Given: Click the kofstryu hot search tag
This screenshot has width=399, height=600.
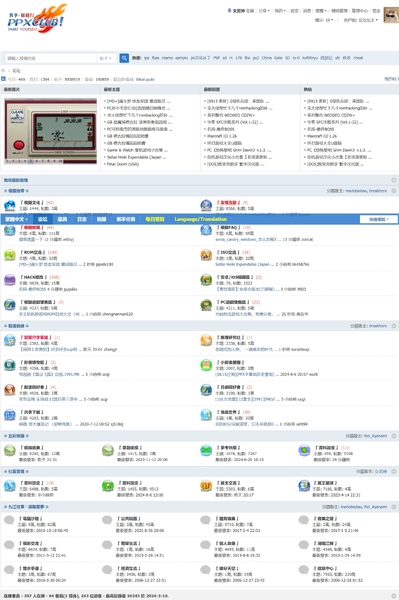Looking at the screenshot, I should point(310,58).
